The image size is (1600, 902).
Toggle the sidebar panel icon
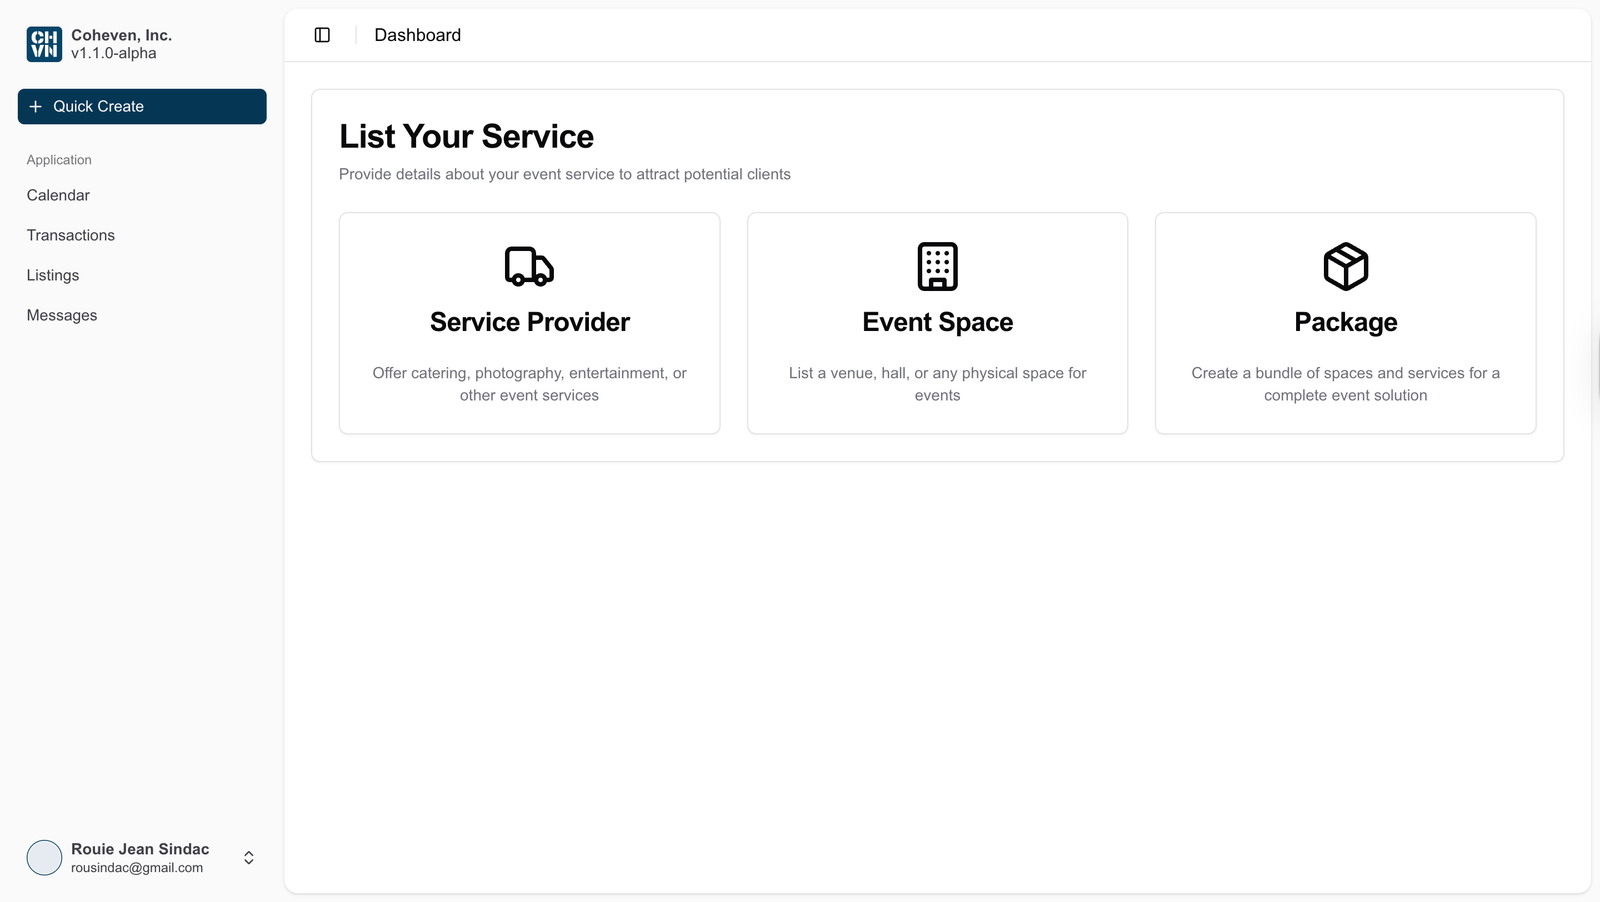(322, 35)
